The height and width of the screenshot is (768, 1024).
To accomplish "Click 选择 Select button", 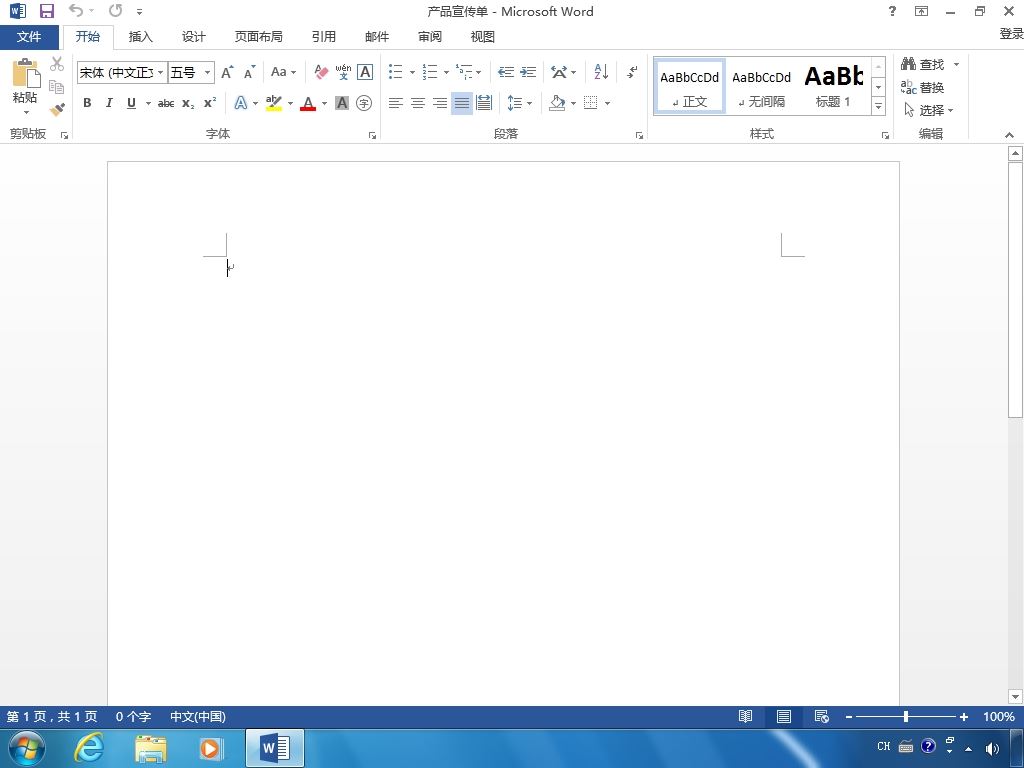I will (x=928, y=110).
